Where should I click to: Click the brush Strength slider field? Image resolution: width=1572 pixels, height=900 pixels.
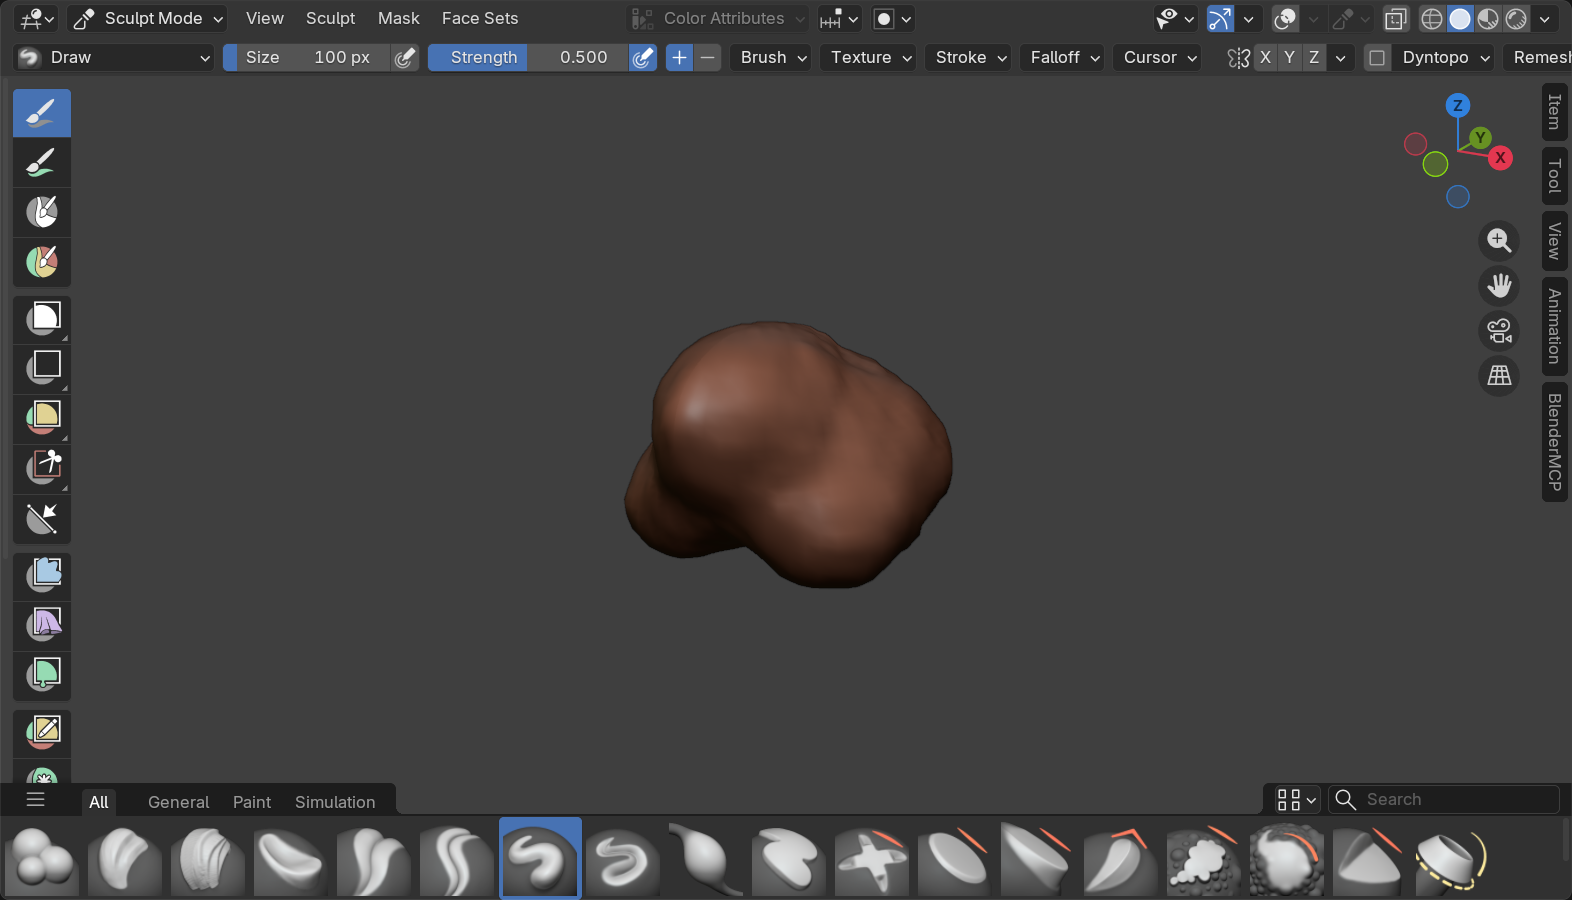pyautogui.click(x=528, y=58)
